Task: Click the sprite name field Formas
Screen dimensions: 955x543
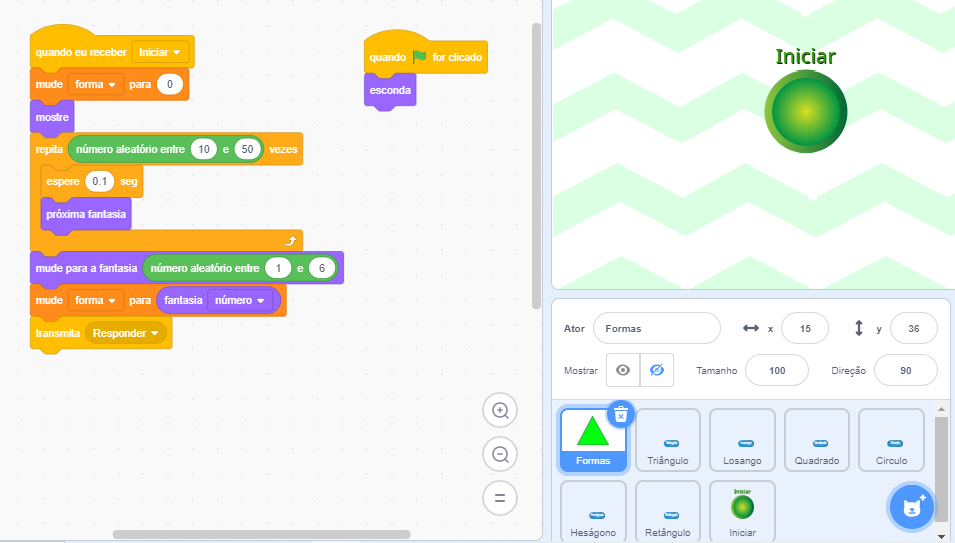Action: [656, 328]
